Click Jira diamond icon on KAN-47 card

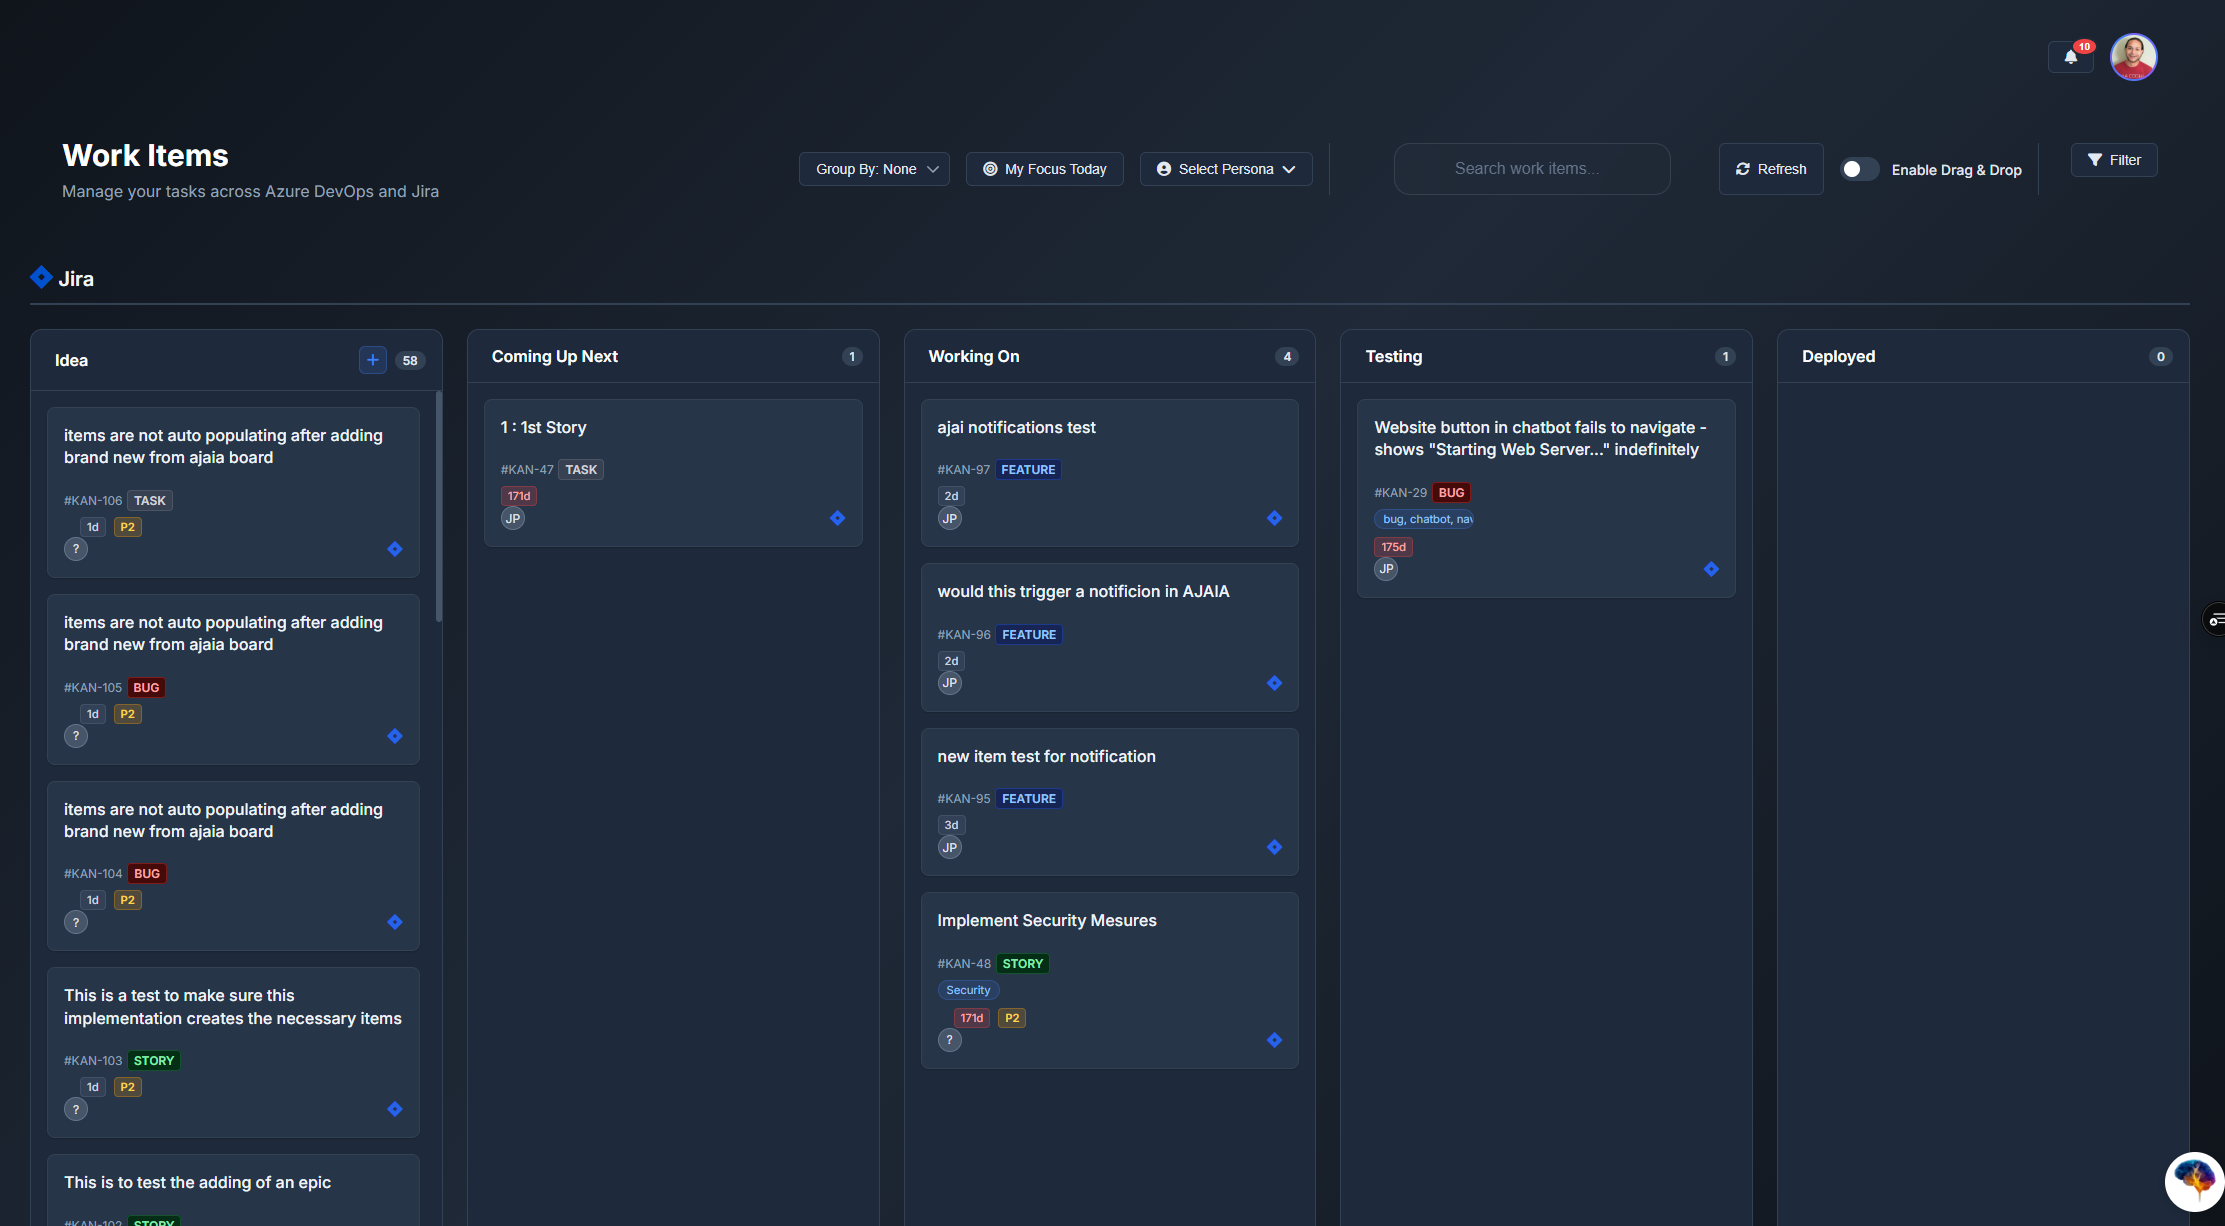tap(837, 518)
